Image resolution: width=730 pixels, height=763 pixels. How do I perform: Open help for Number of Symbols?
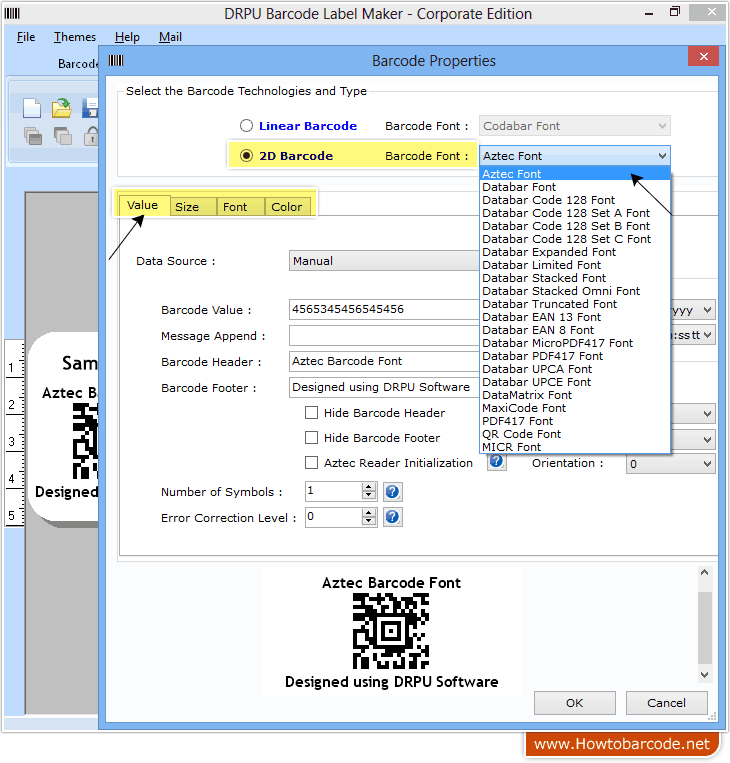click(392, 492)
